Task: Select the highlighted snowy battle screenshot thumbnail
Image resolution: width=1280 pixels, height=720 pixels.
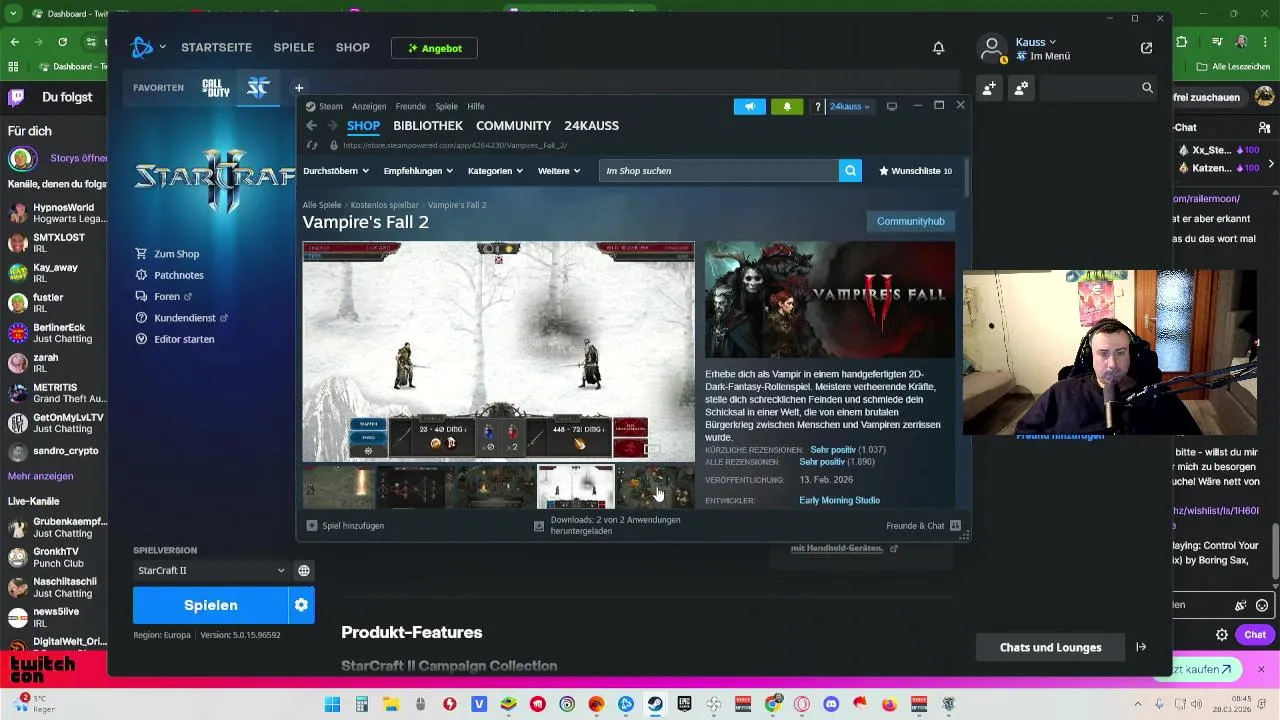Action: (x=576, y=486)
